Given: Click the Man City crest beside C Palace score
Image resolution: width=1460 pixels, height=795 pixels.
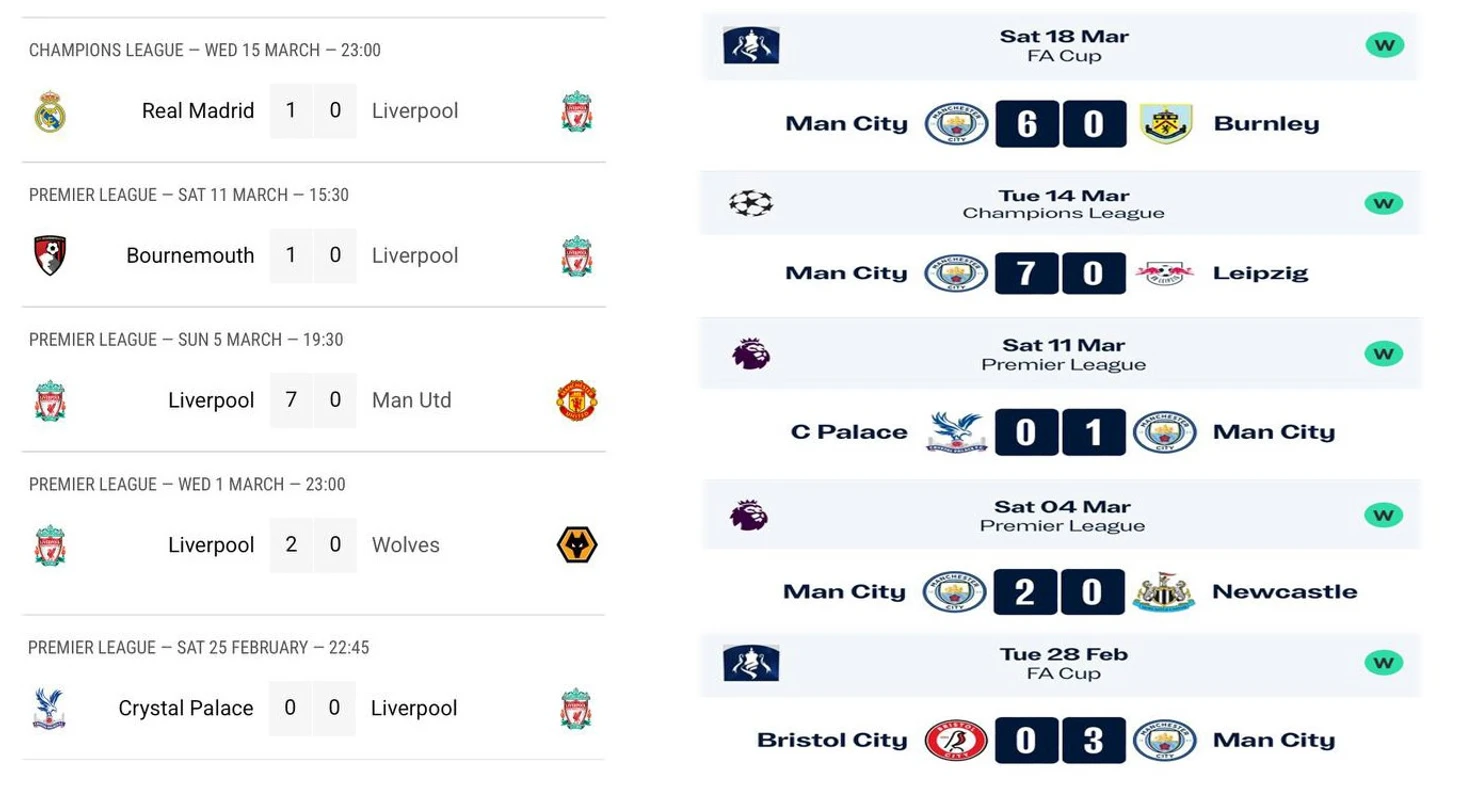Looking at the screenshot, I should pos(1165,433).
